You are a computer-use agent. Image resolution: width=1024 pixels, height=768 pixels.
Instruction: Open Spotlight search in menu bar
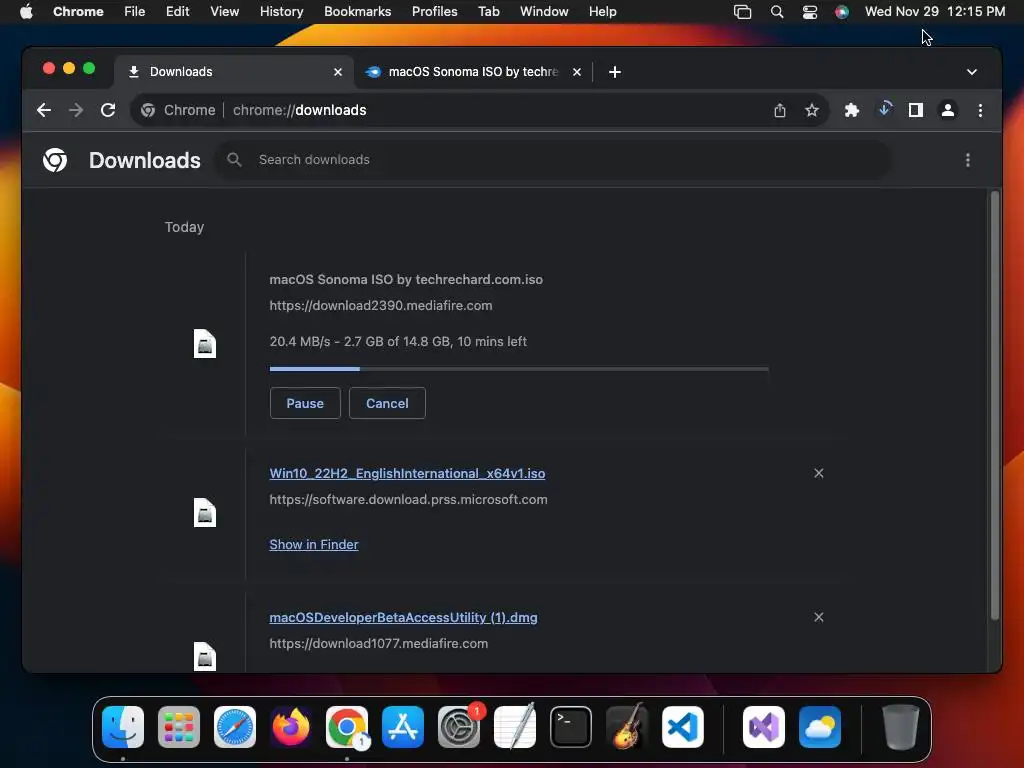click(776, 12)
